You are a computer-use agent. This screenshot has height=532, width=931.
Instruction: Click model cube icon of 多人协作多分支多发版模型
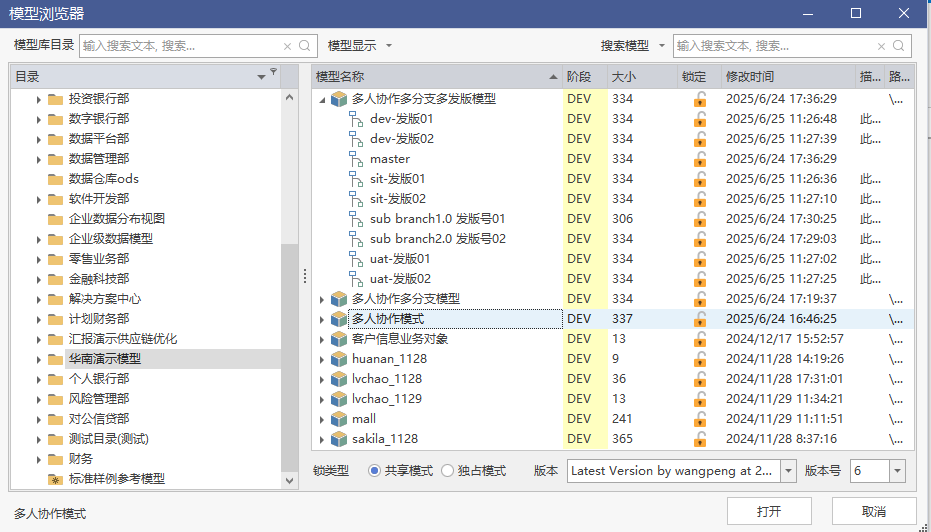pyautogui.click(x=338, y=99)
